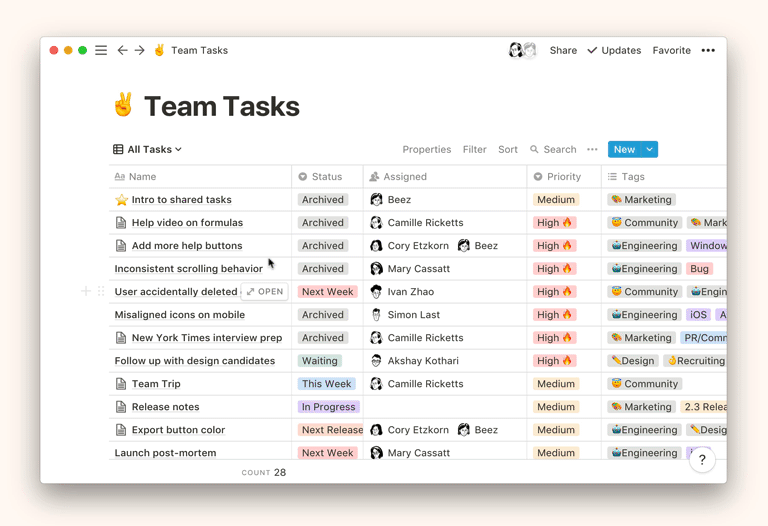Image resolution: width=768 pixels, height=526 pixels.
Task: Select the In Progress status tag
Action: [x=328, y=407]
